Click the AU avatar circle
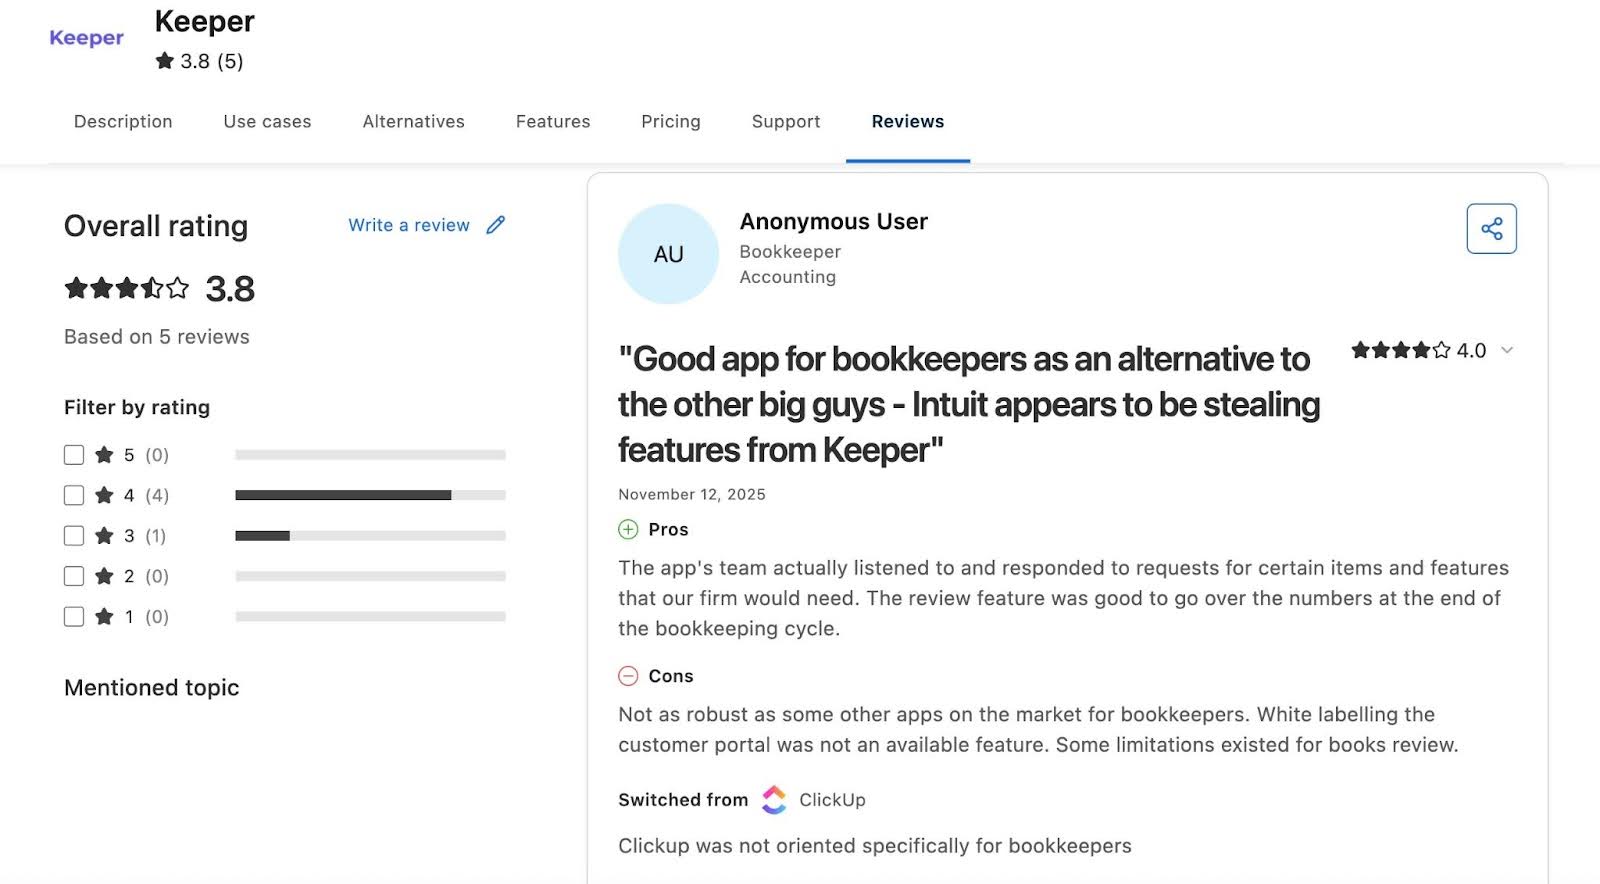 click(668, 254)
